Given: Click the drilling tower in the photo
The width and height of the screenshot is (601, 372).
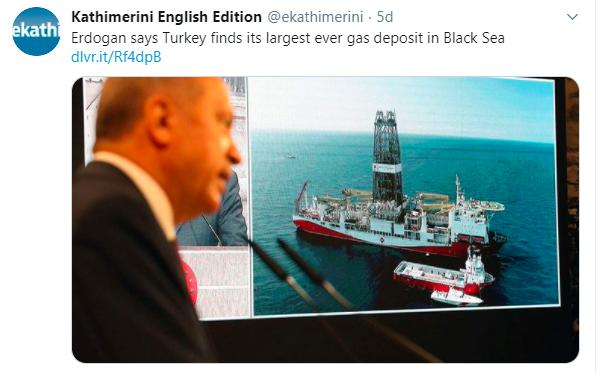Looking at the screenshot, I should pyautogui.click(x=387, y=155).
